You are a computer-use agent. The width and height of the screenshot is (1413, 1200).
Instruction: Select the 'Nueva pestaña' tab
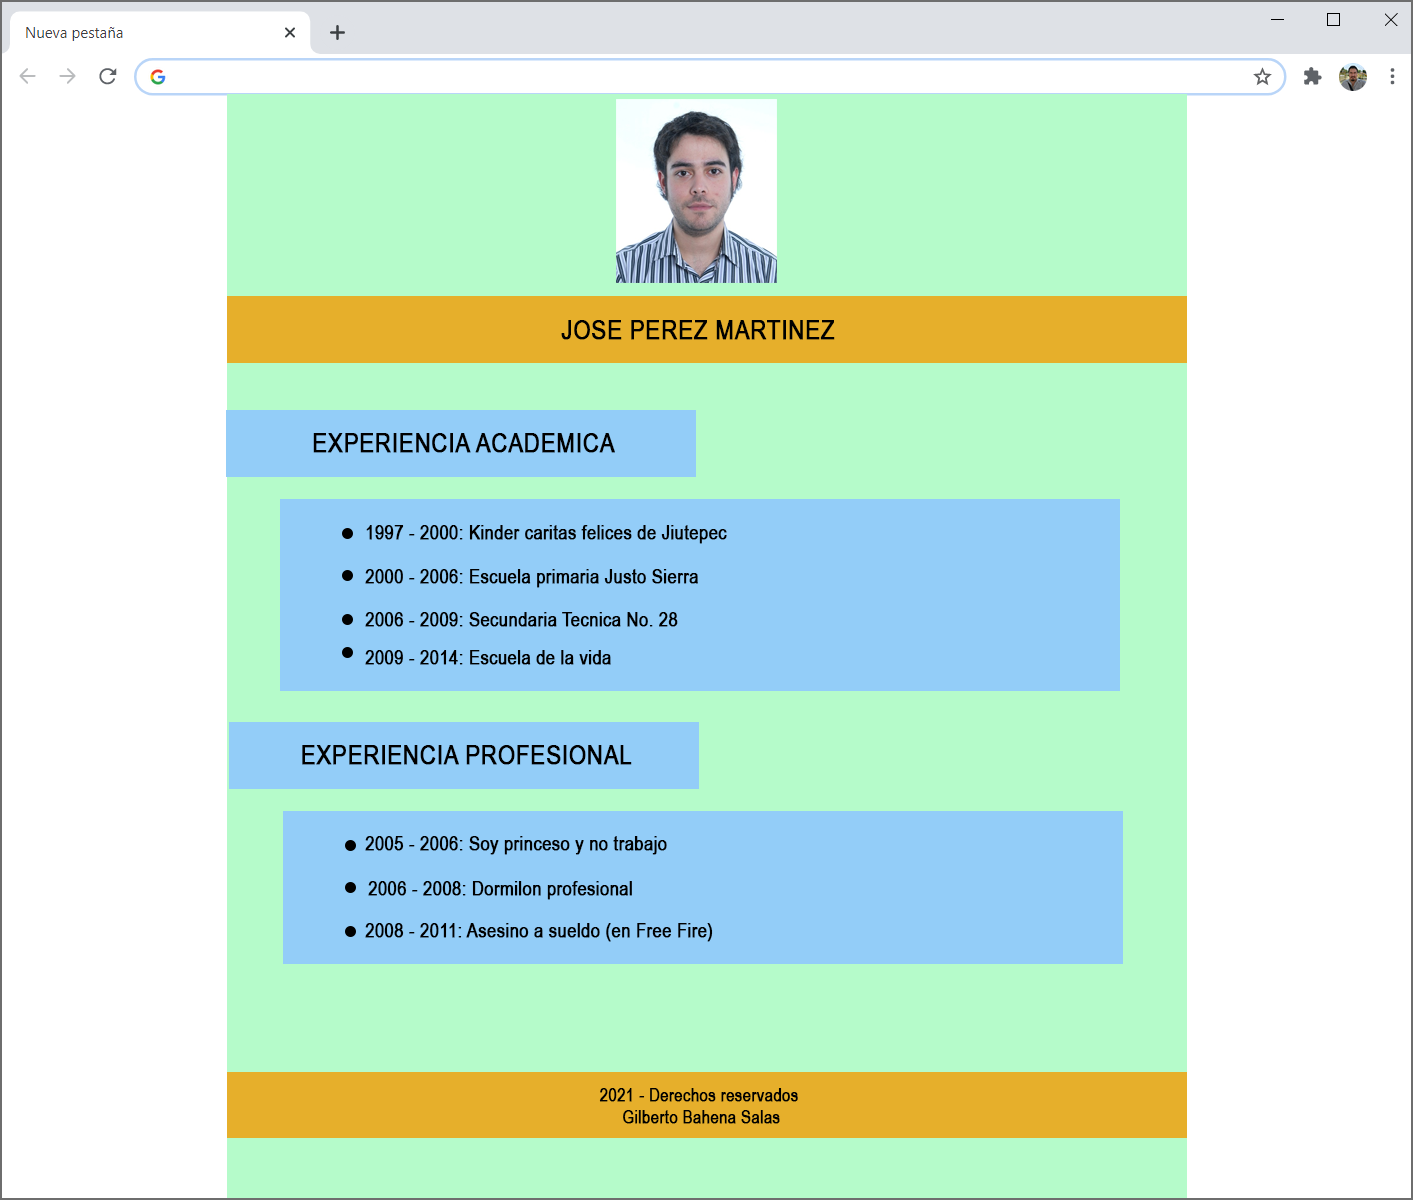pyautogui.click(x=150, y=31)
